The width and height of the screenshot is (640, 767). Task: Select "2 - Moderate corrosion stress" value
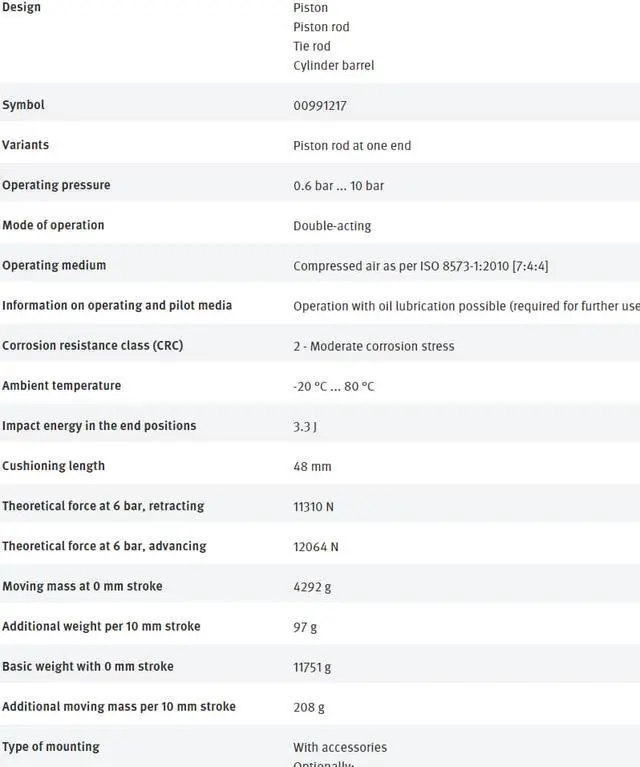click(373, 346)
